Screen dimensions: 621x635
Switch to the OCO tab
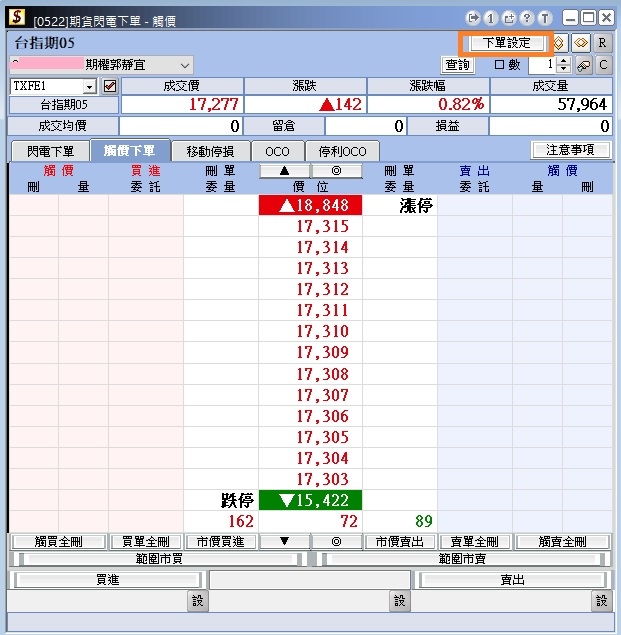point(277,151)
